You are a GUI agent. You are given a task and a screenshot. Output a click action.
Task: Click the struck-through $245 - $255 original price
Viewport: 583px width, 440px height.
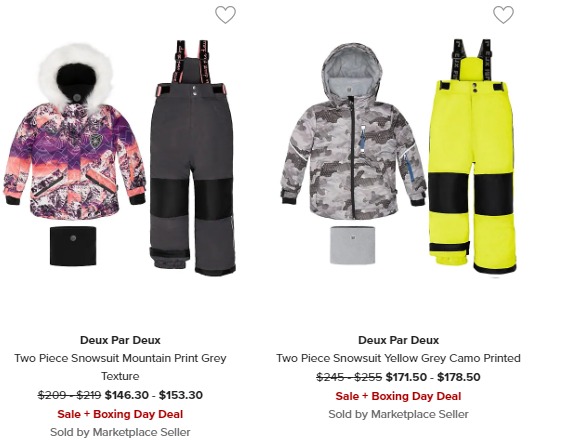pyautogui.click(x=349, y=377)
